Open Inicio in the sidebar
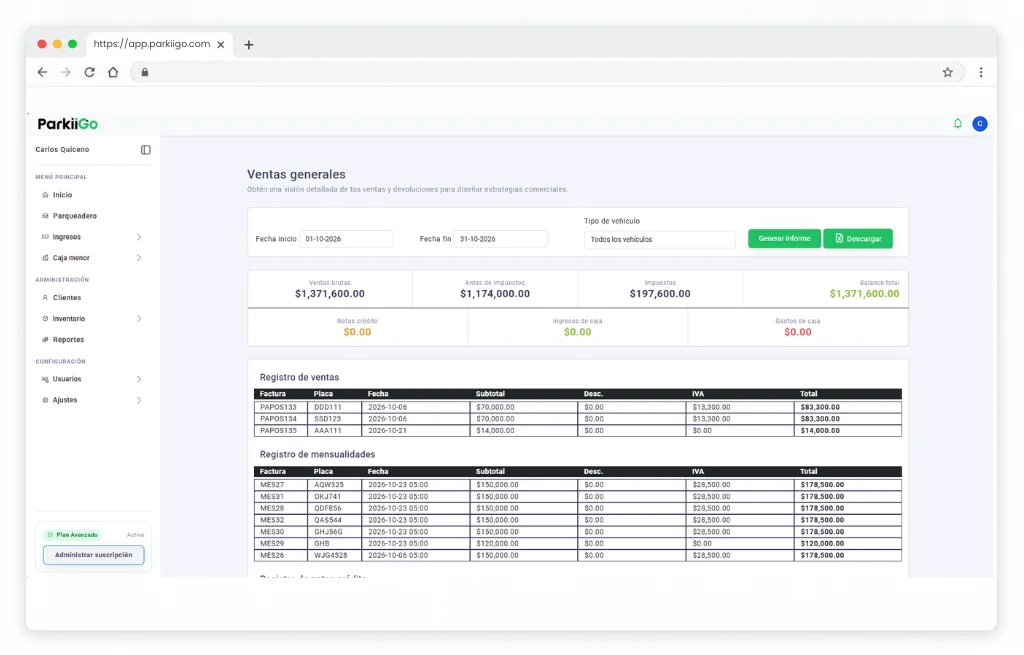This screenshot has width=1024, height=655. click(x=62, y=195)
